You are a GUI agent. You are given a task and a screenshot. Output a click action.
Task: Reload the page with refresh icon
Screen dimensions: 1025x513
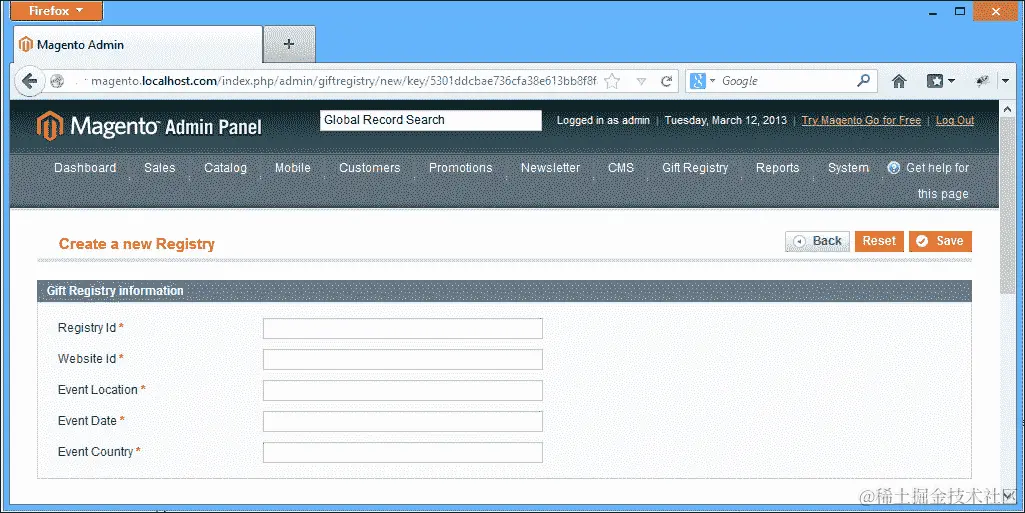click(666, 81)
